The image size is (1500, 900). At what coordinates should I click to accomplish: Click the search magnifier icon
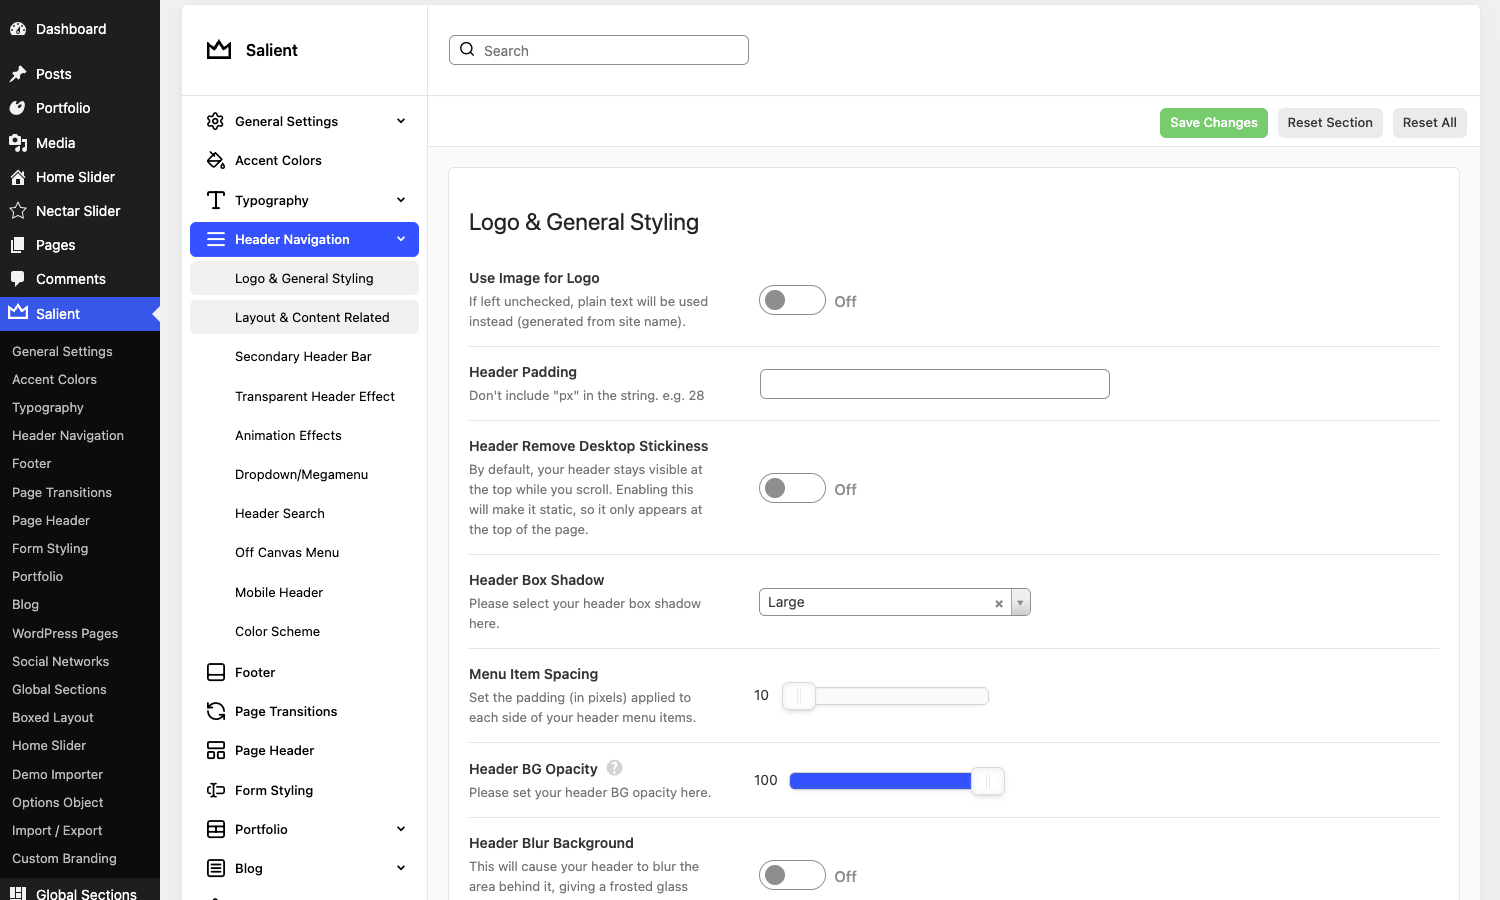(x=467, y=50)
